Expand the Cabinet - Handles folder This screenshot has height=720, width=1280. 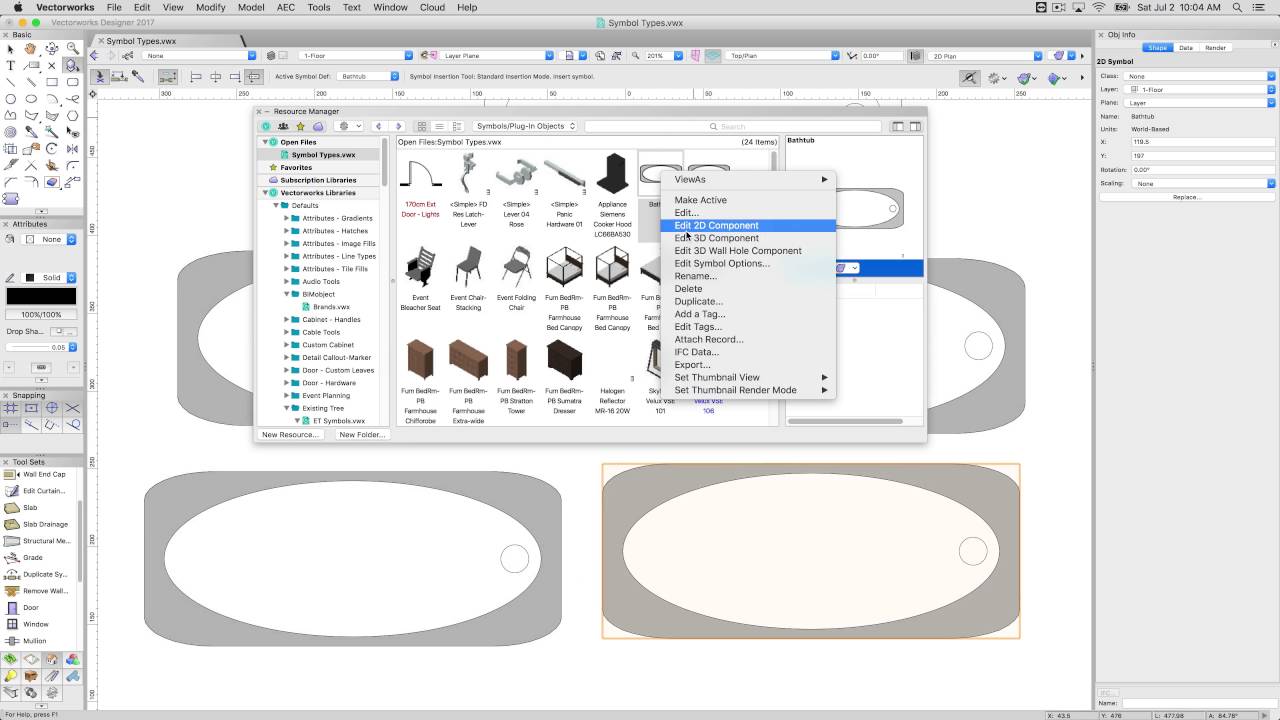tap(287, 320)
